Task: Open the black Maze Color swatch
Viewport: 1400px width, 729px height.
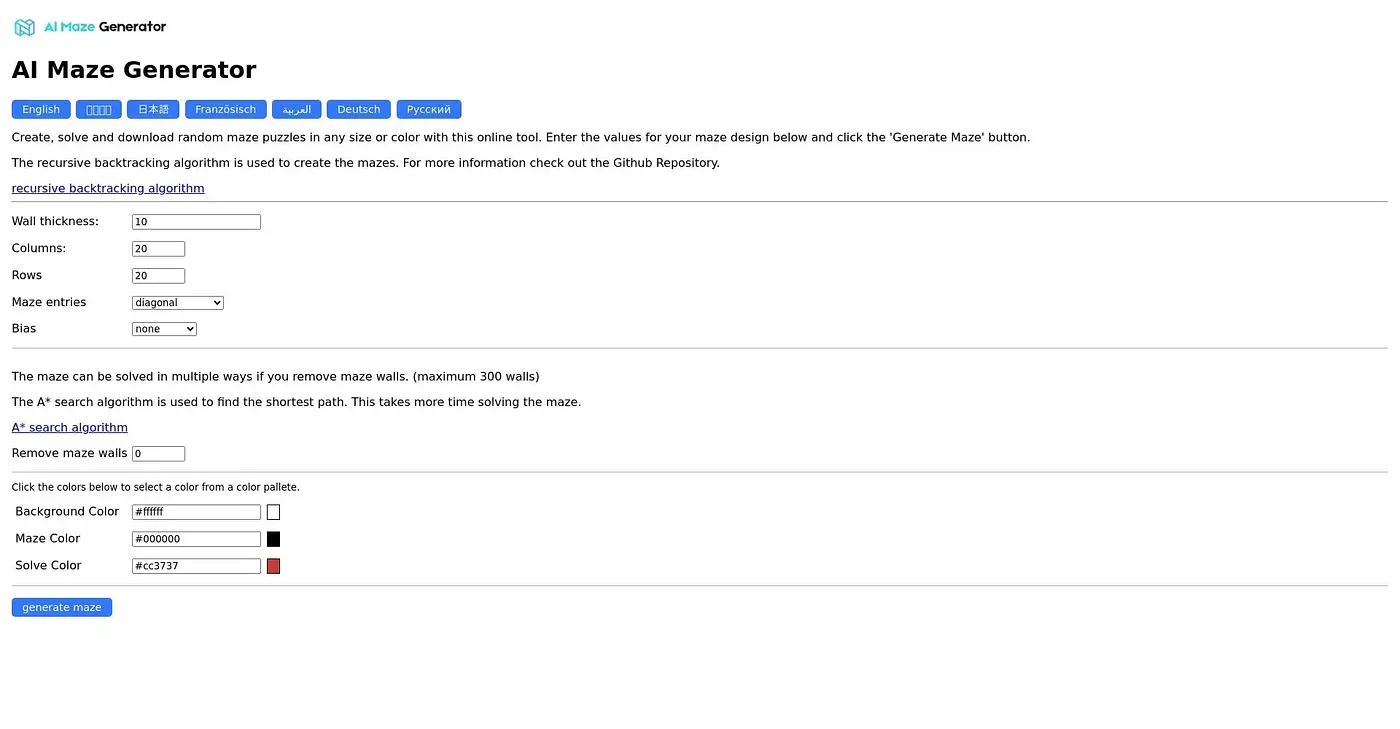Action: pyautogui.click(x=273, y=539)
